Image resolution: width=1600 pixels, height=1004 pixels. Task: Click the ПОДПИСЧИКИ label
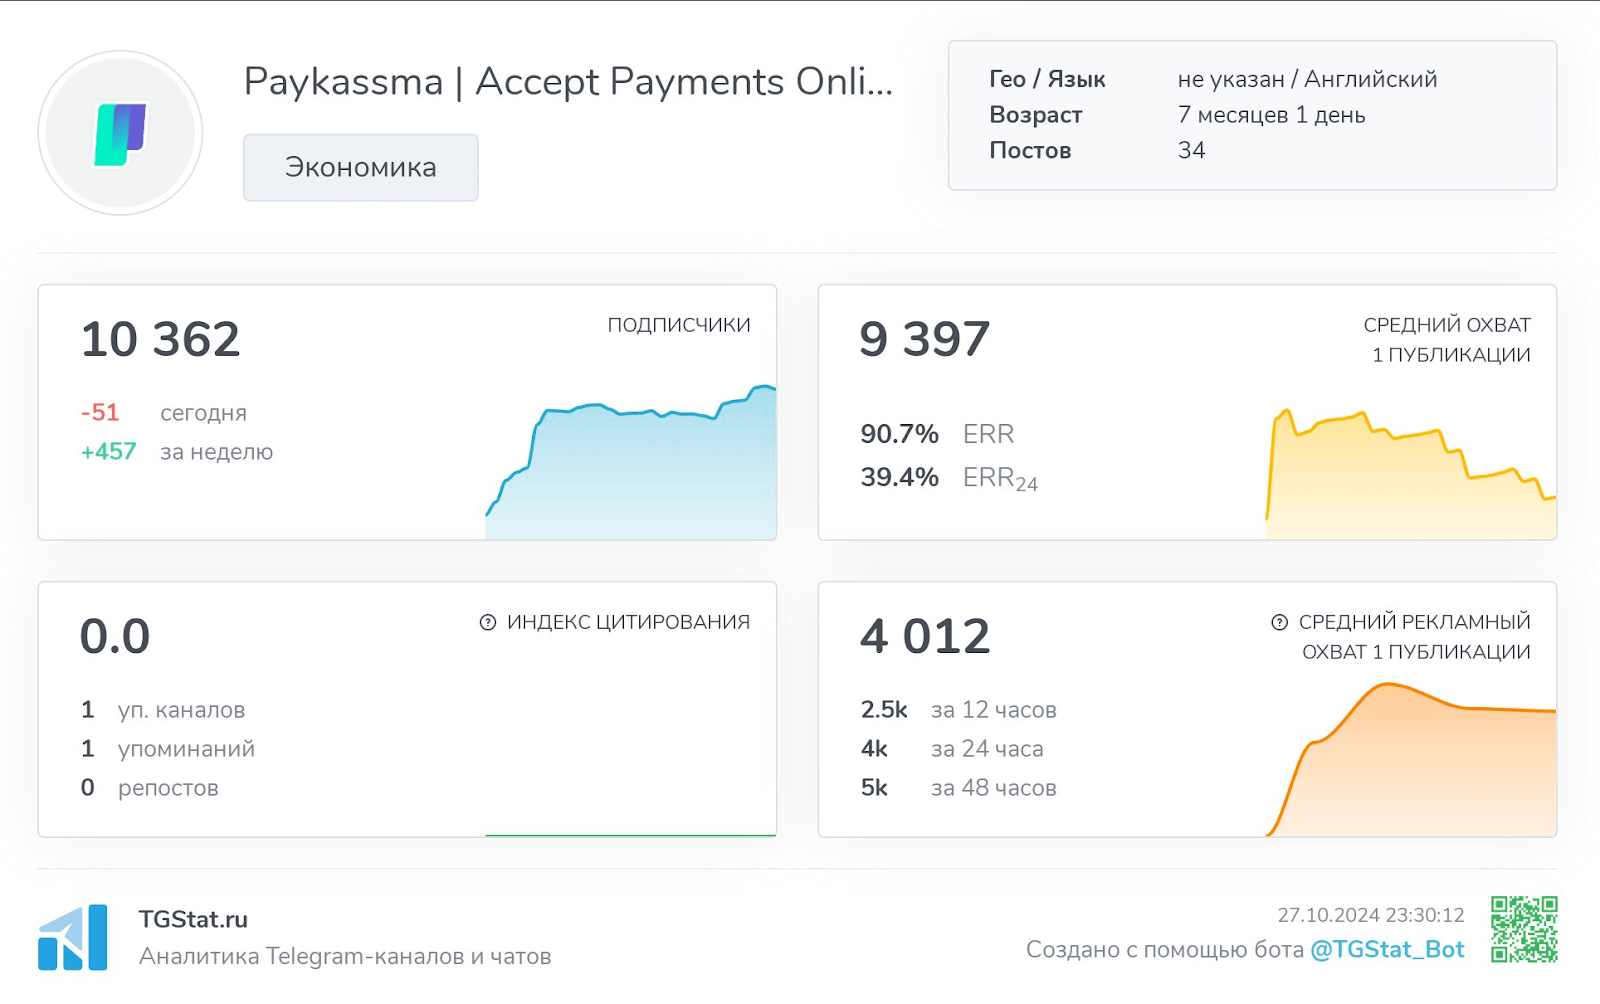(x=679, y=325)
